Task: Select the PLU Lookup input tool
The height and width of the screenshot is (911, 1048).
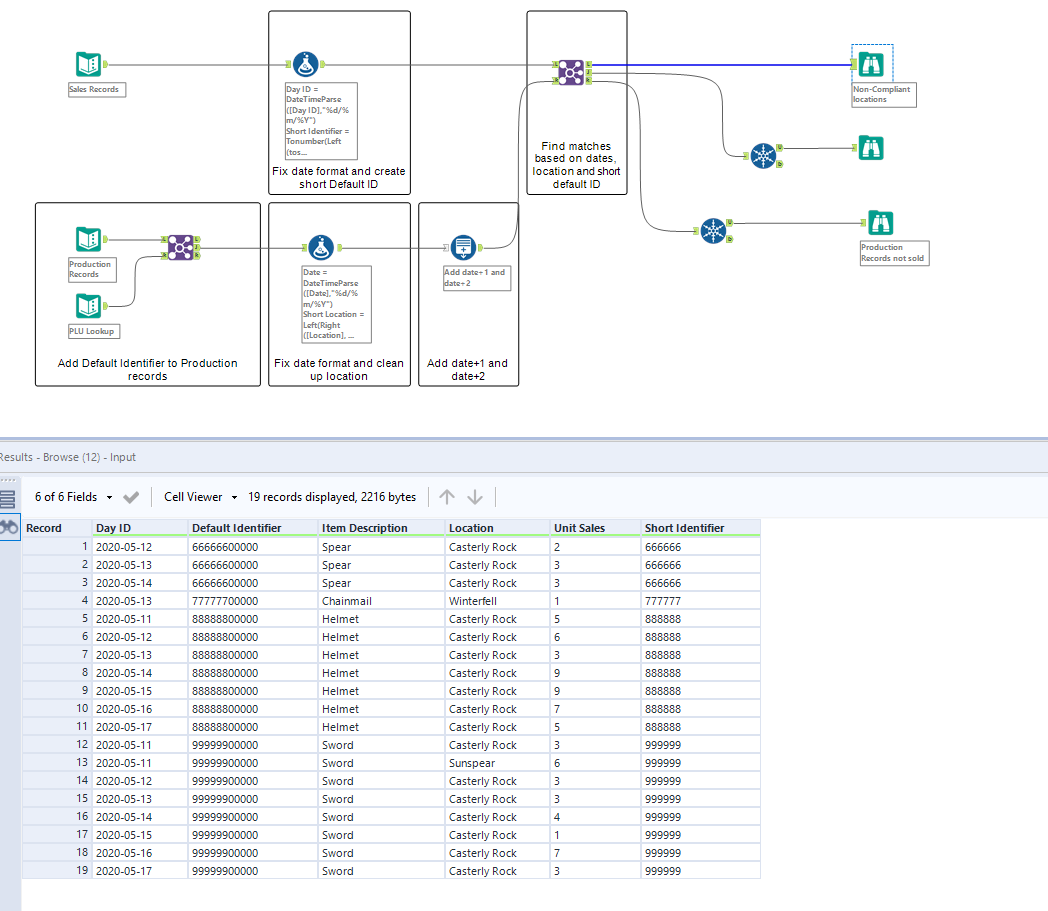Action: (89, 304)
